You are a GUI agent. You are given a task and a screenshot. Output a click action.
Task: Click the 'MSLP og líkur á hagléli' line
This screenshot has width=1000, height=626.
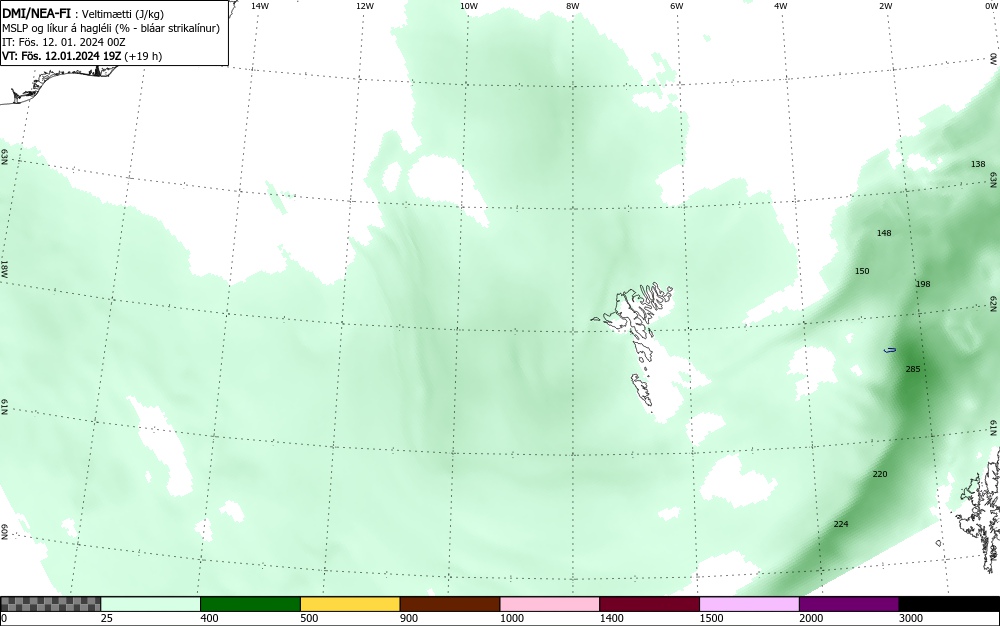[x=111, y=28]
